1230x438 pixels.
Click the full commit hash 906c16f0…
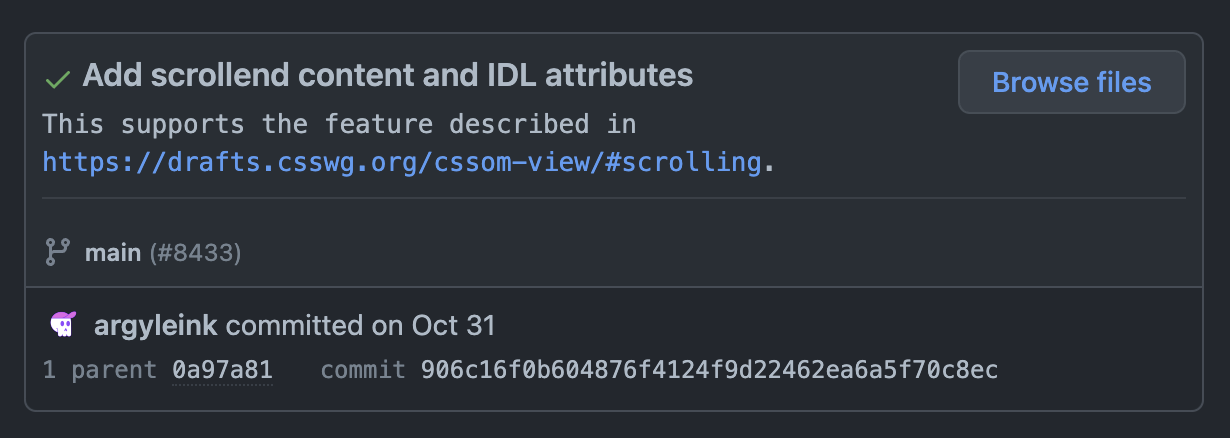coord(709,370)
